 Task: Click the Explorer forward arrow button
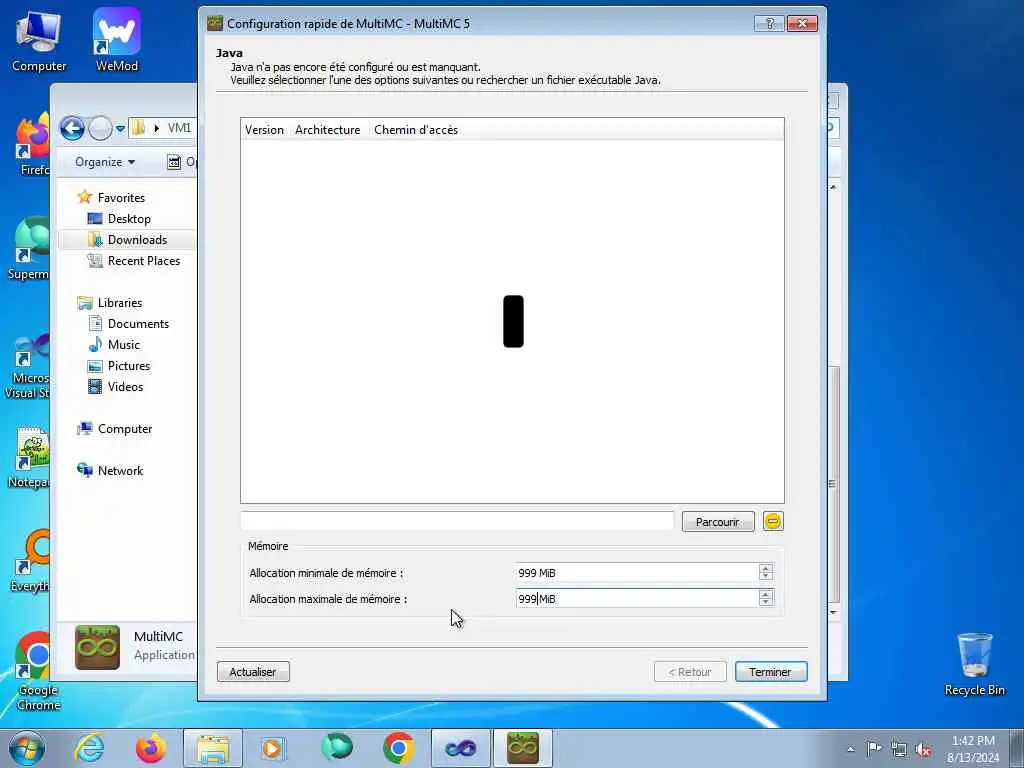point(100,128)
